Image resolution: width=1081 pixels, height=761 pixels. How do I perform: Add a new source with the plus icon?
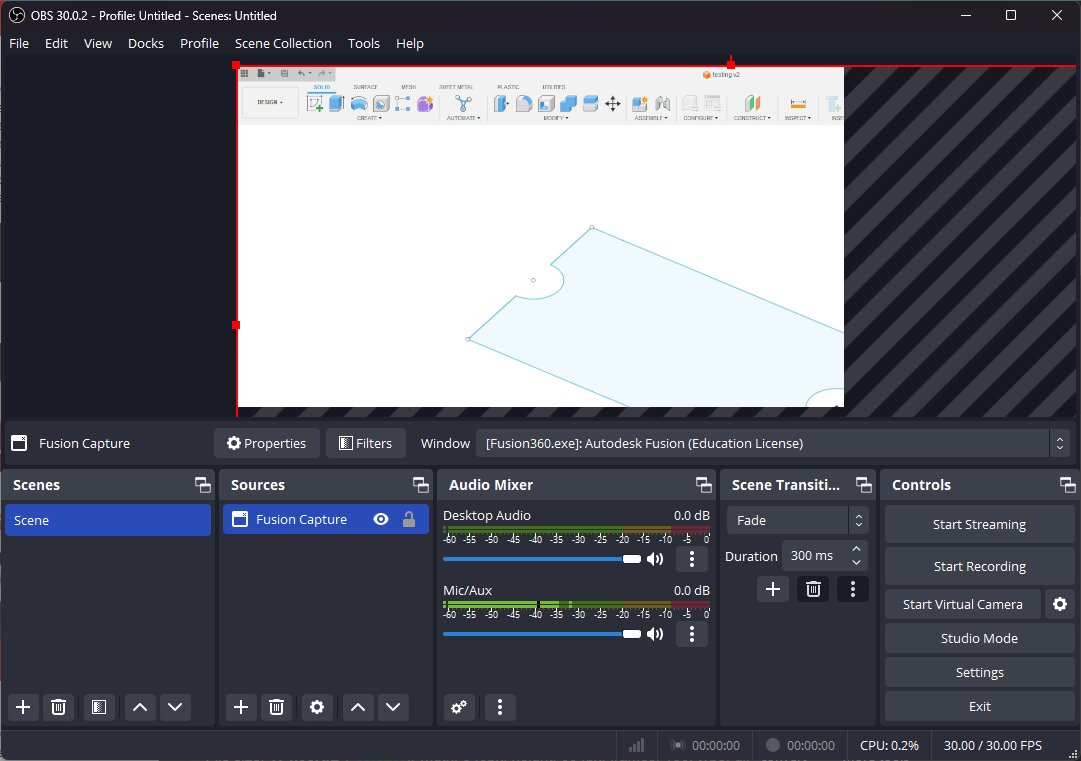[x=241, y=707]
